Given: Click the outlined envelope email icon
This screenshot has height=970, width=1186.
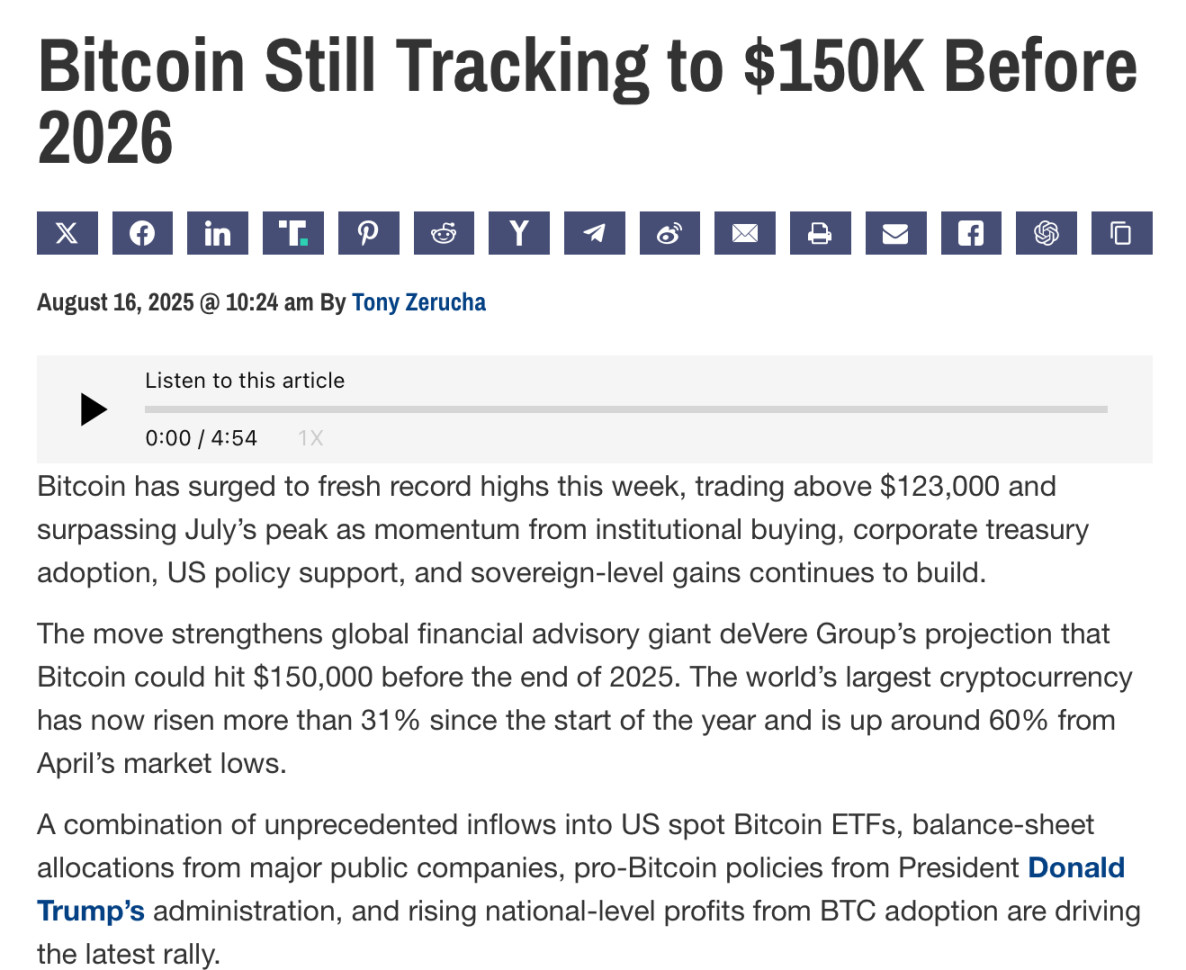Looking at the screenshot, I should [x=745, y=233].
